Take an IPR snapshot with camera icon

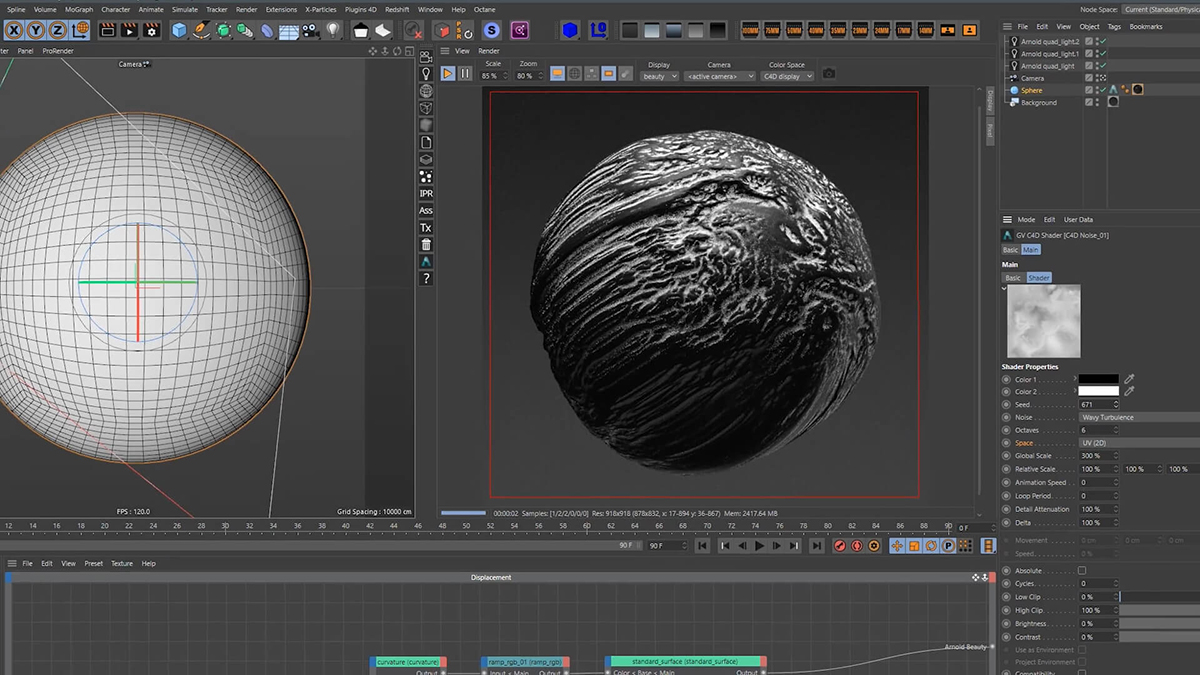point(828,73)
